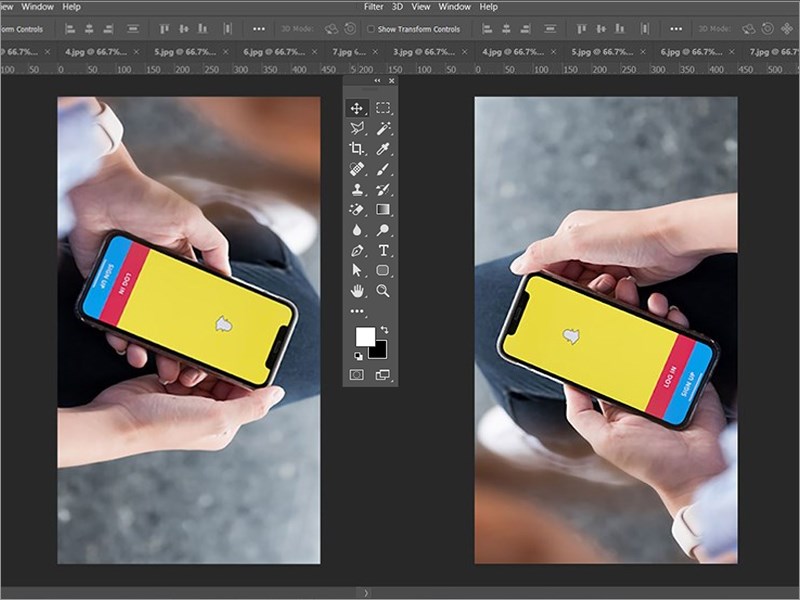The image size is (800, 600).
Task: Align bottom edges in left window options bar
Action: click(x=203, y=29)
